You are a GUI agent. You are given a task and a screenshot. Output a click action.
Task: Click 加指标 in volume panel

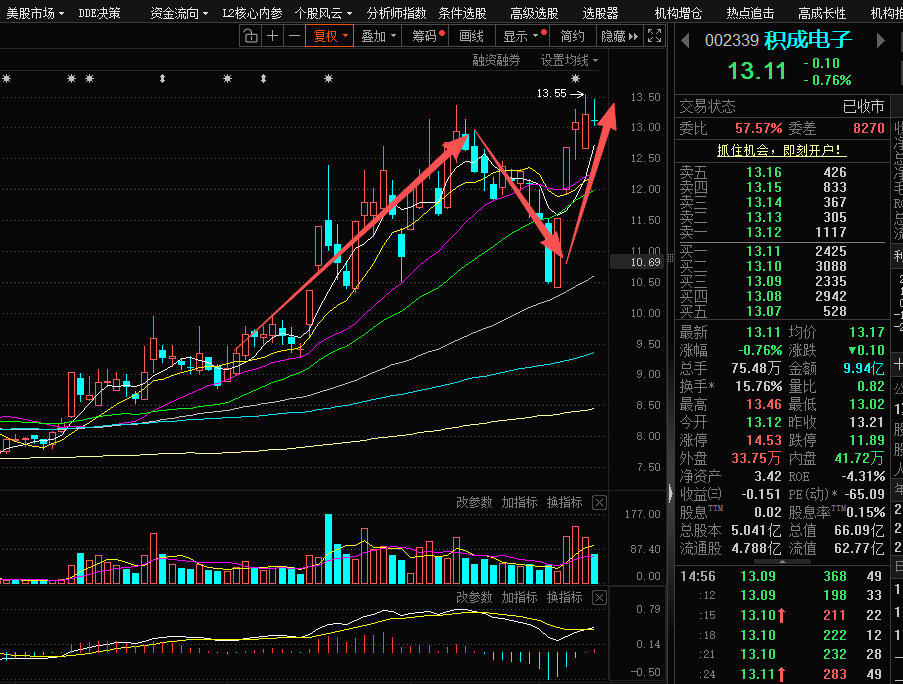pos(519,503)
